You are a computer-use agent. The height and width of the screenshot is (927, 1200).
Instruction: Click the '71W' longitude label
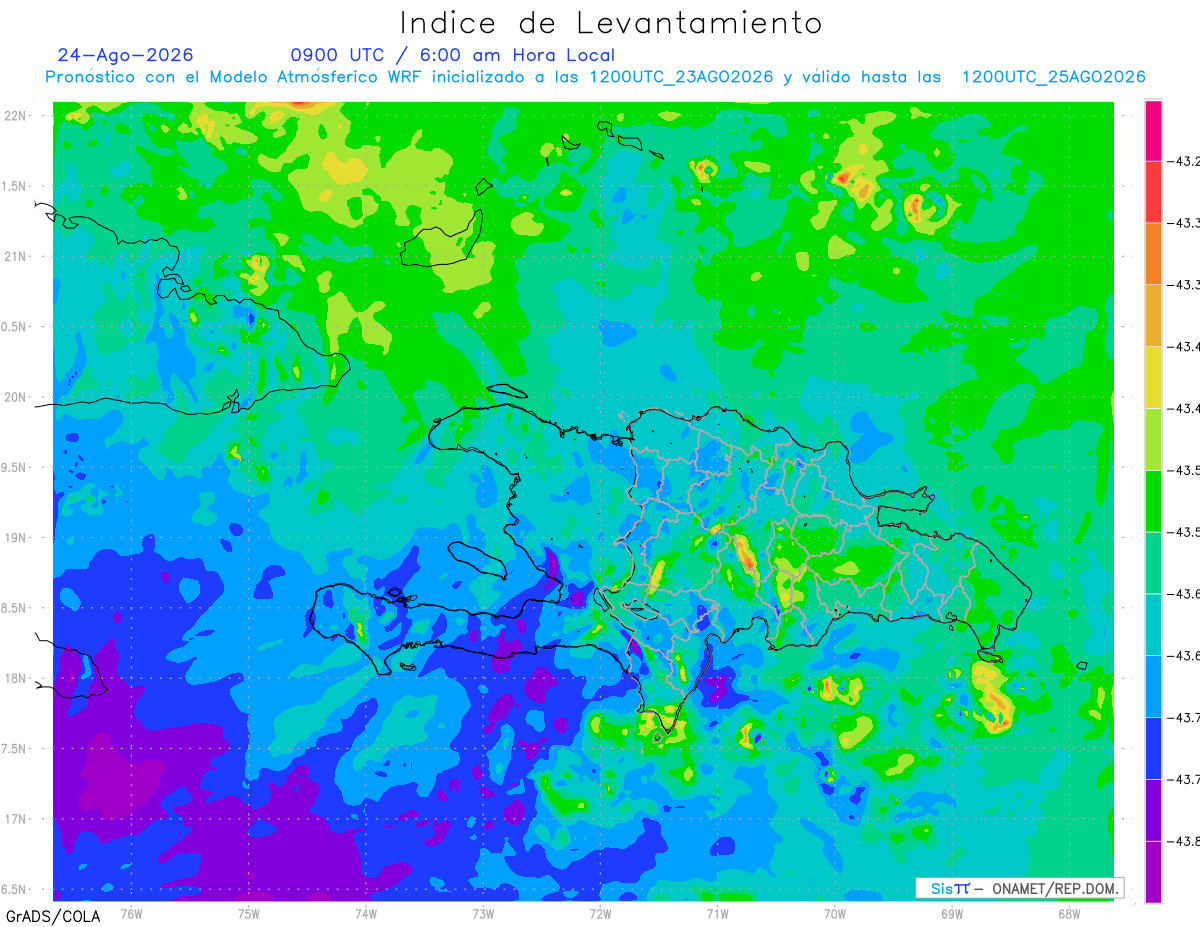(x=717, y=913)
